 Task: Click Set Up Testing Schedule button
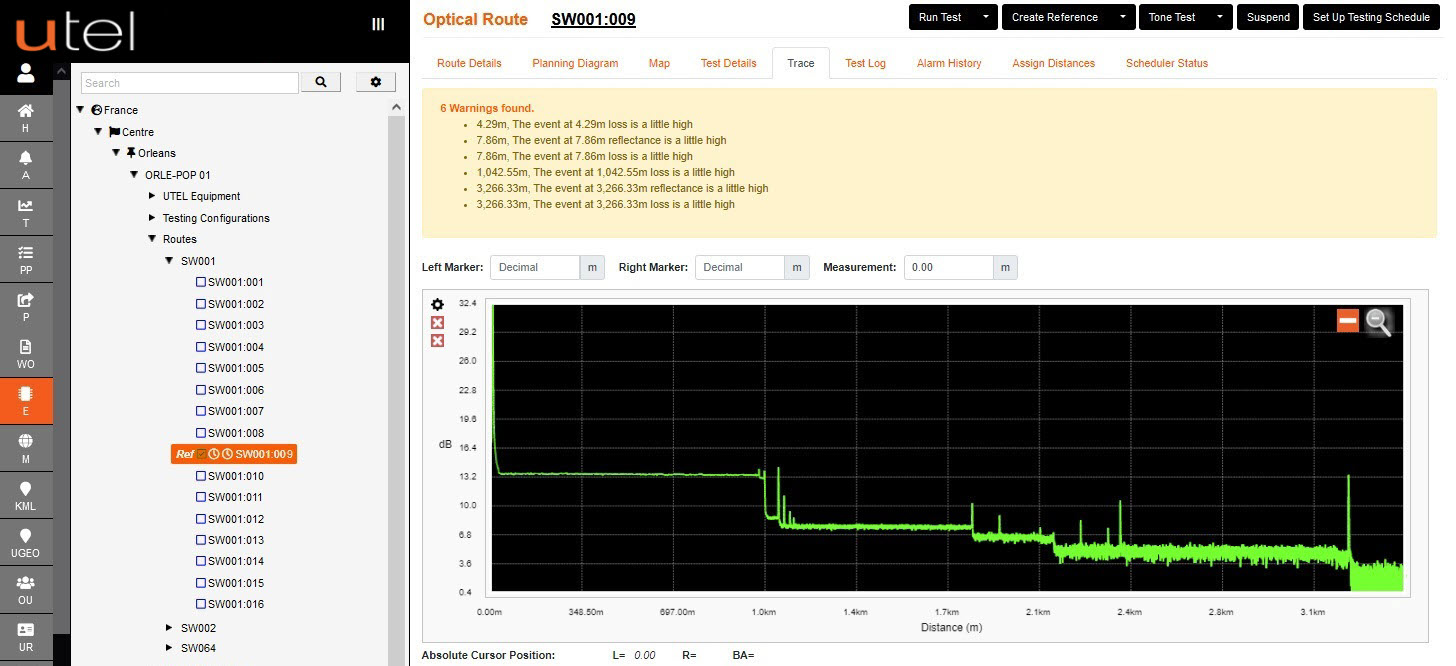click(x=1371, y=17)
